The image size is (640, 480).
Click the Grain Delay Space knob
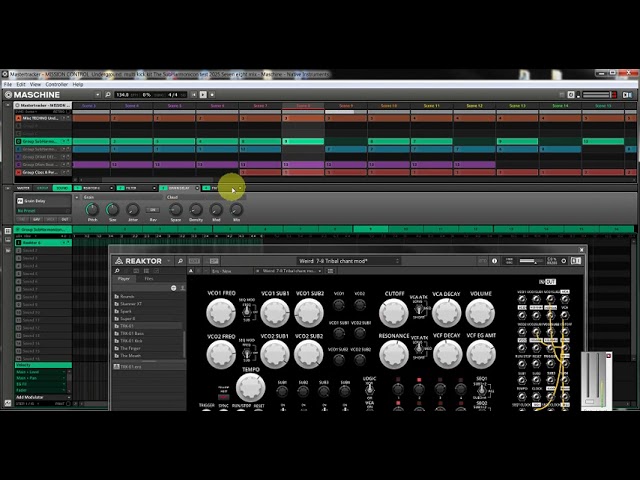pos(176,210)
